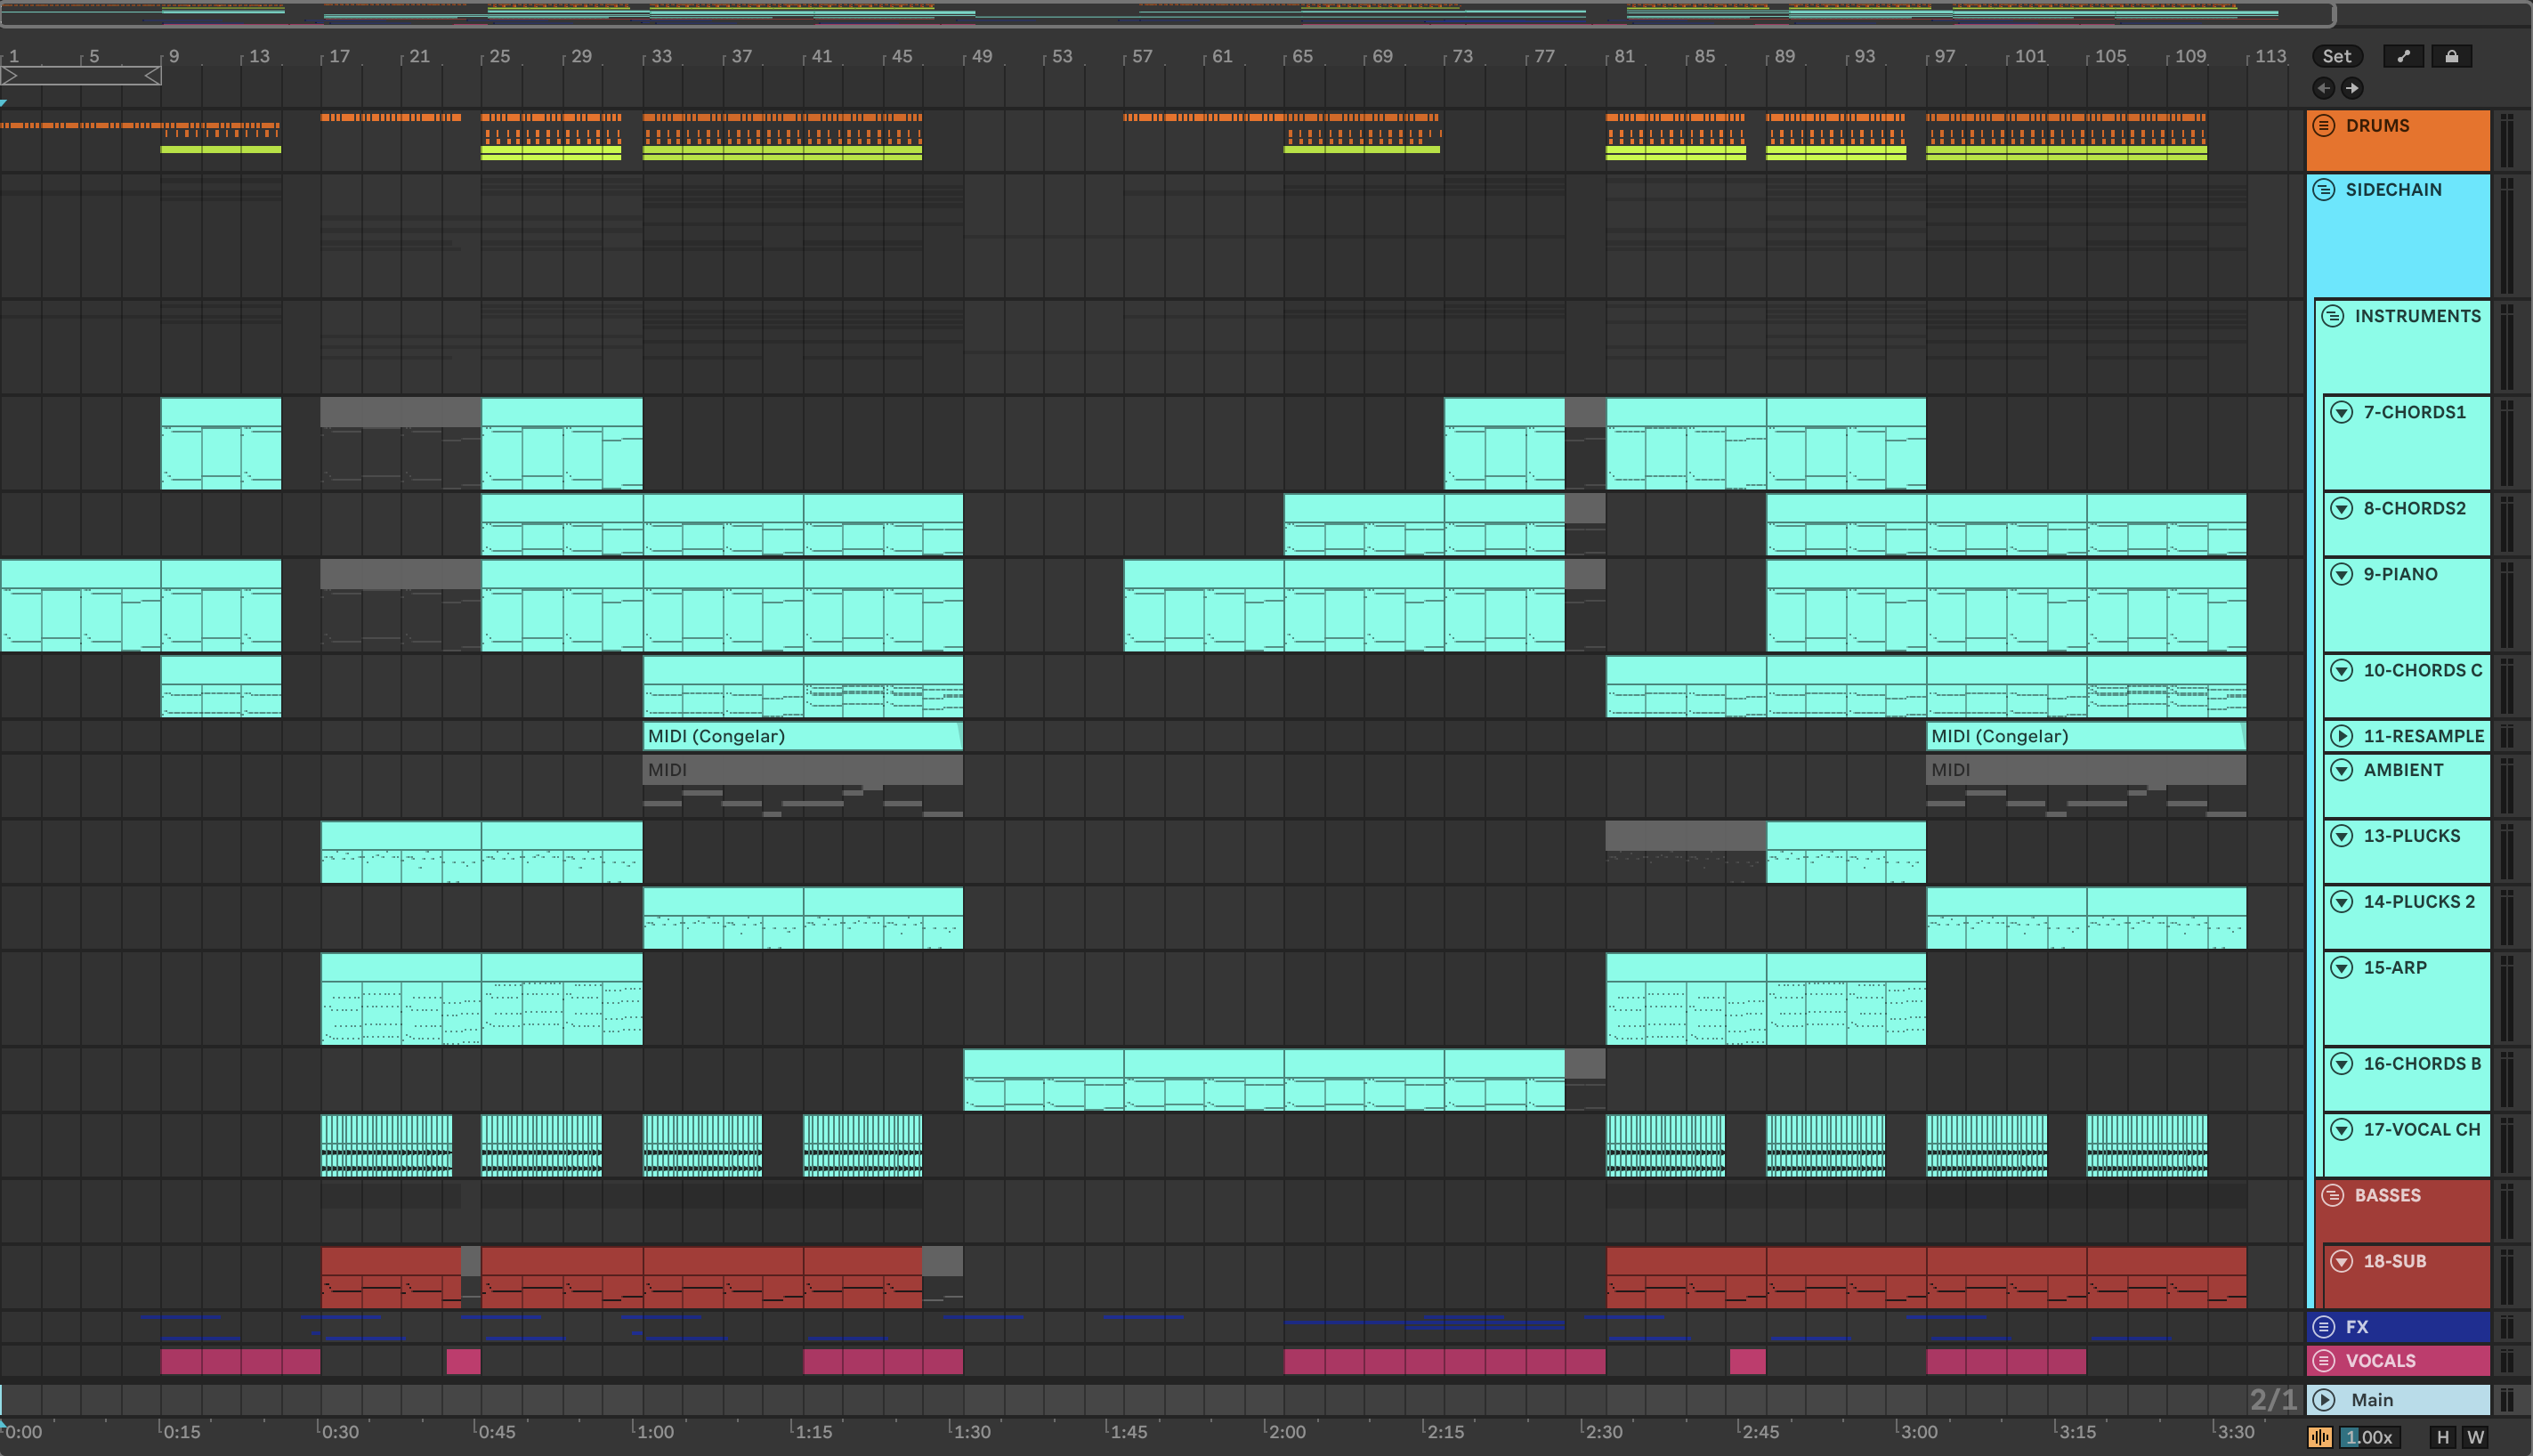This screenshot has width=2533, height=1456.
Task: Select the 9-PIANO track name
Action: pyautogui.click(x=2400, y=574)
